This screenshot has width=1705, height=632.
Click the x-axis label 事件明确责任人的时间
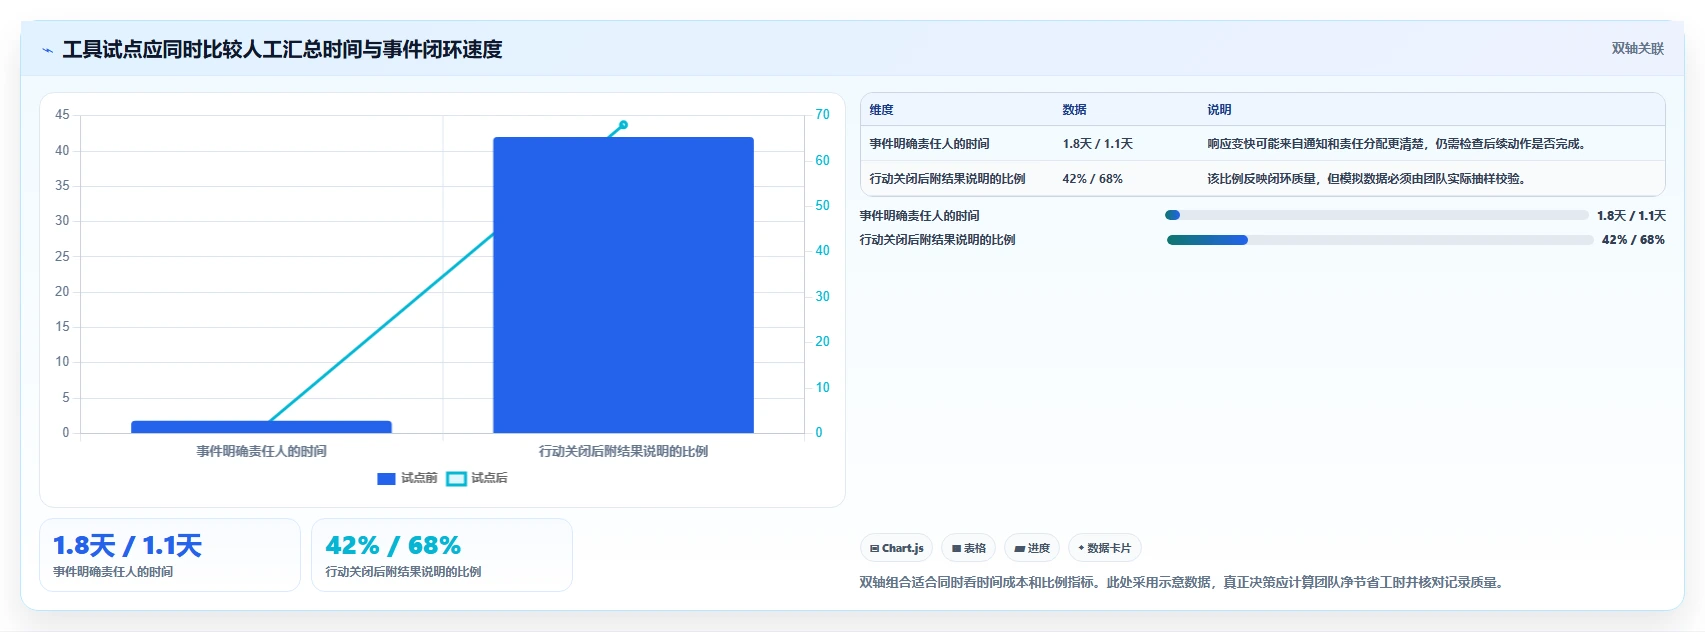point(261,452)
